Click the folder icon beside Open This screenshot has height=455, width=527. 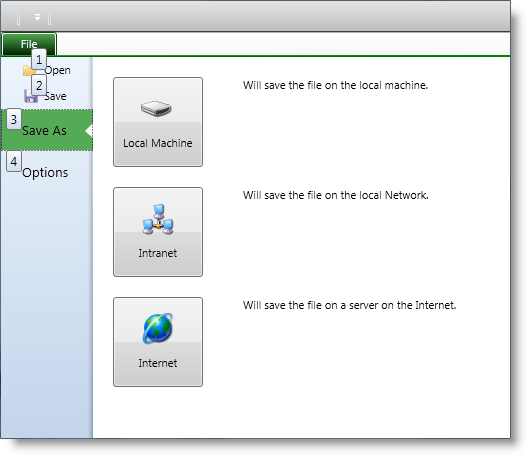(x=30, y=70)
